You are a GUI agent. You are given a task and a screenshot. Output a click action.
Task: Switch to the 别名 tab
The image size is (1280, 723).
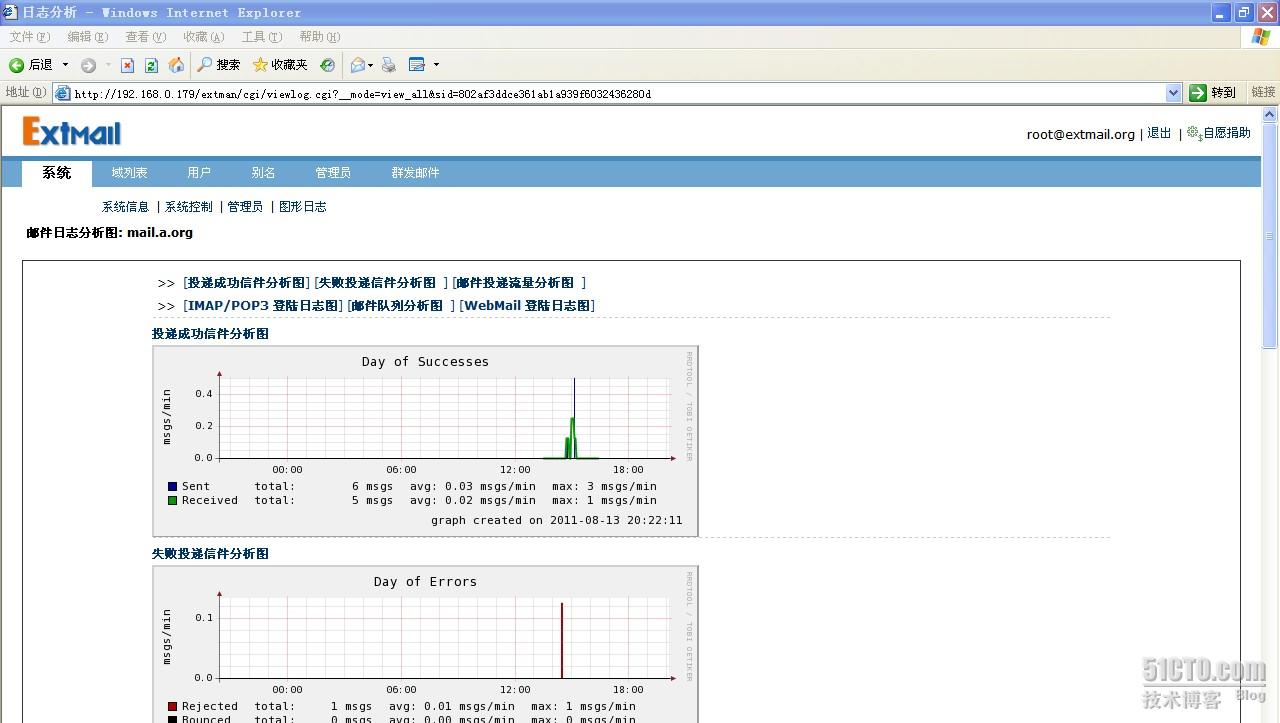(x=263, y=173)
